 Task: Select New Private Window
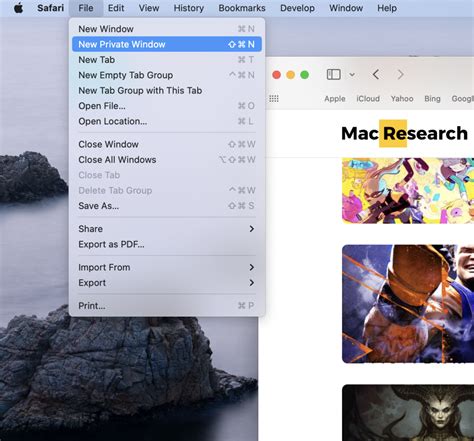point(167,44)
